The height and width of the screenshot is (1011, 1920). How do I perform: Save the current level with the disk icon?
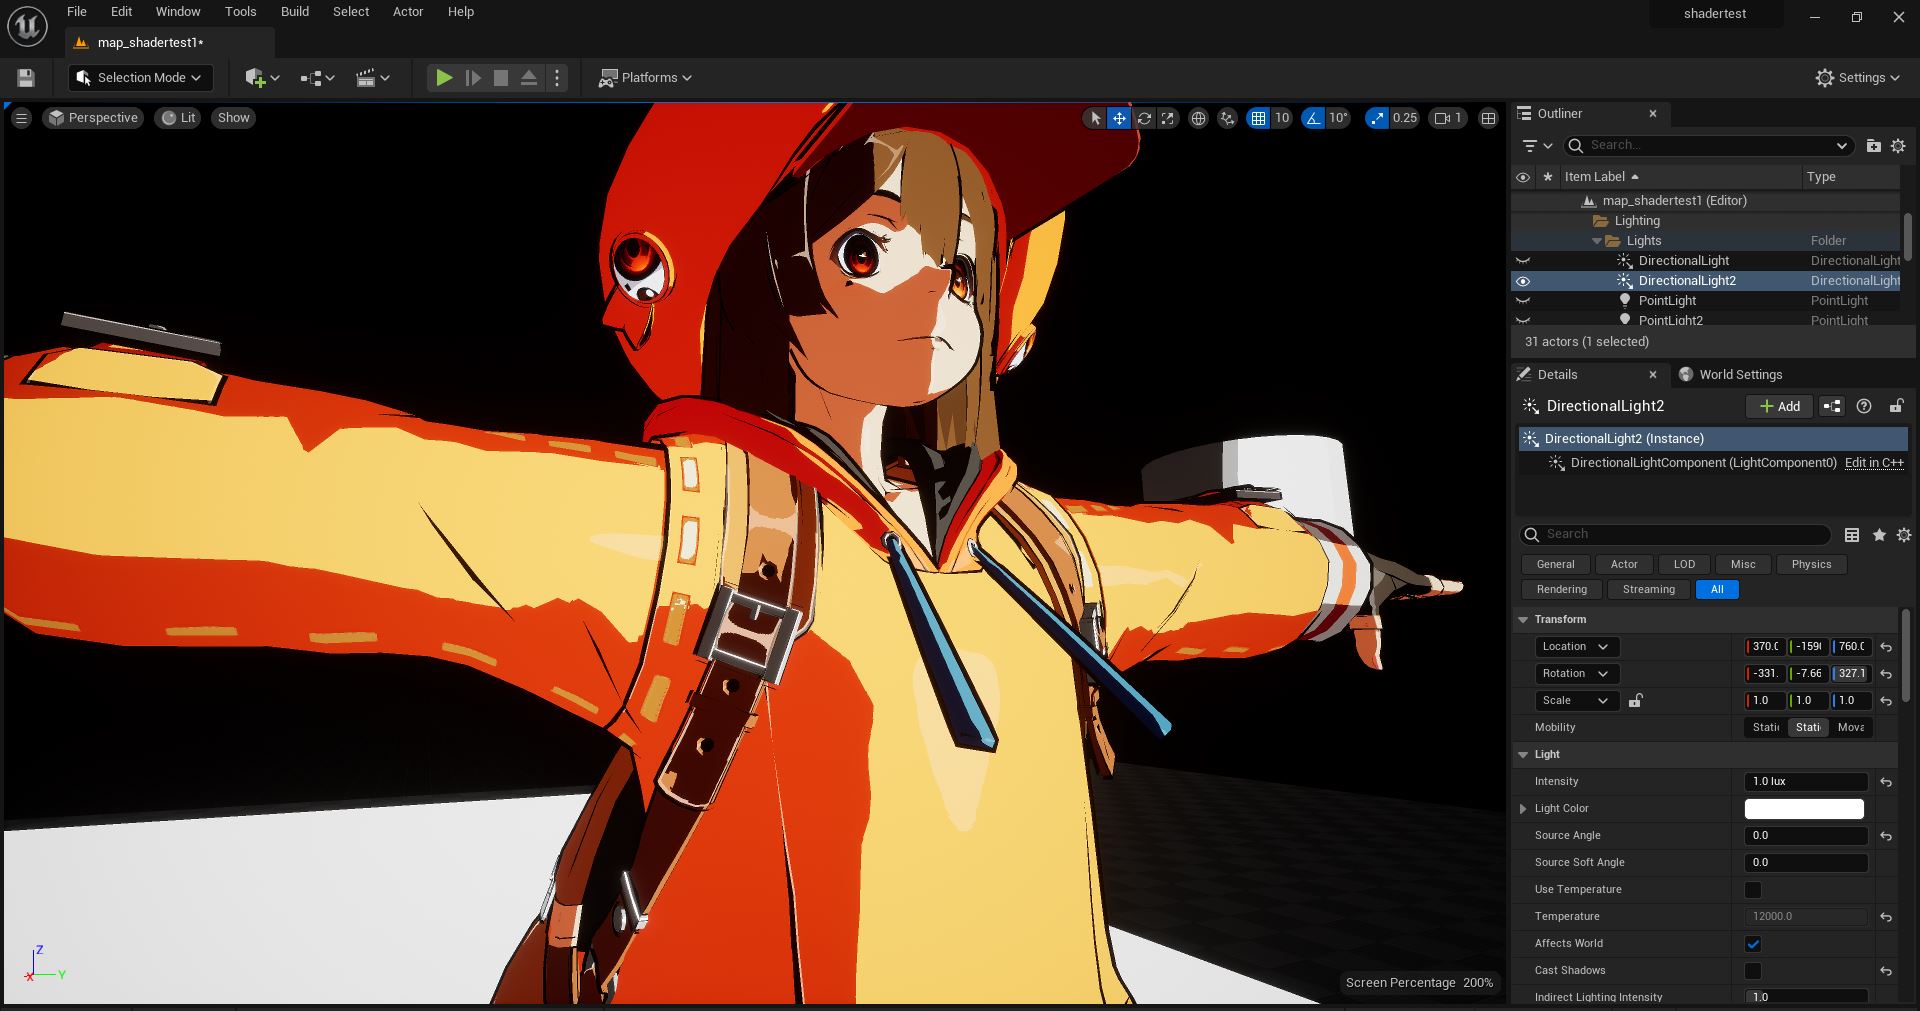click(x=26, y=78)
